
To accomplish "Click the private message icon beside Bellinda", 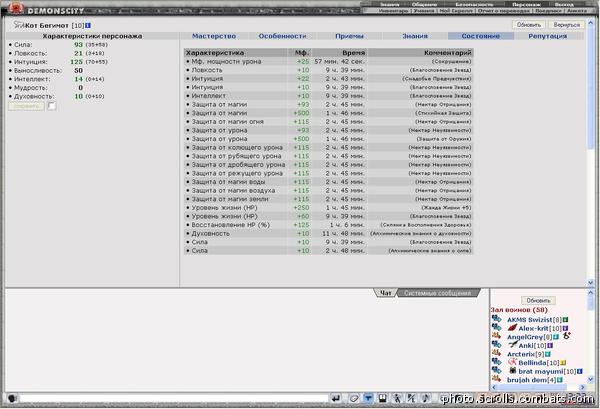I will click(496, 362).
